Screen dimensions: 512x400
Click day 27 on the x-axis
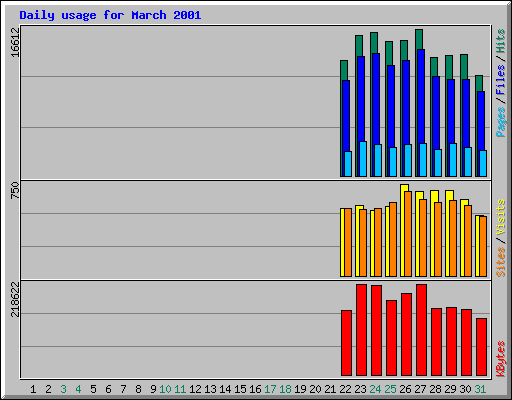click(x=421, y=389)
